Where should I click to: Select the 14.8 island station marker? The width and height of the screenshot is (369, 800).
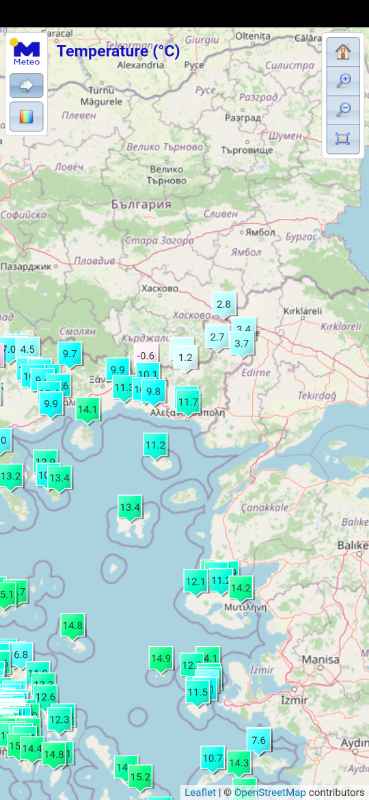pyautogui.click(x=72, y=626)
